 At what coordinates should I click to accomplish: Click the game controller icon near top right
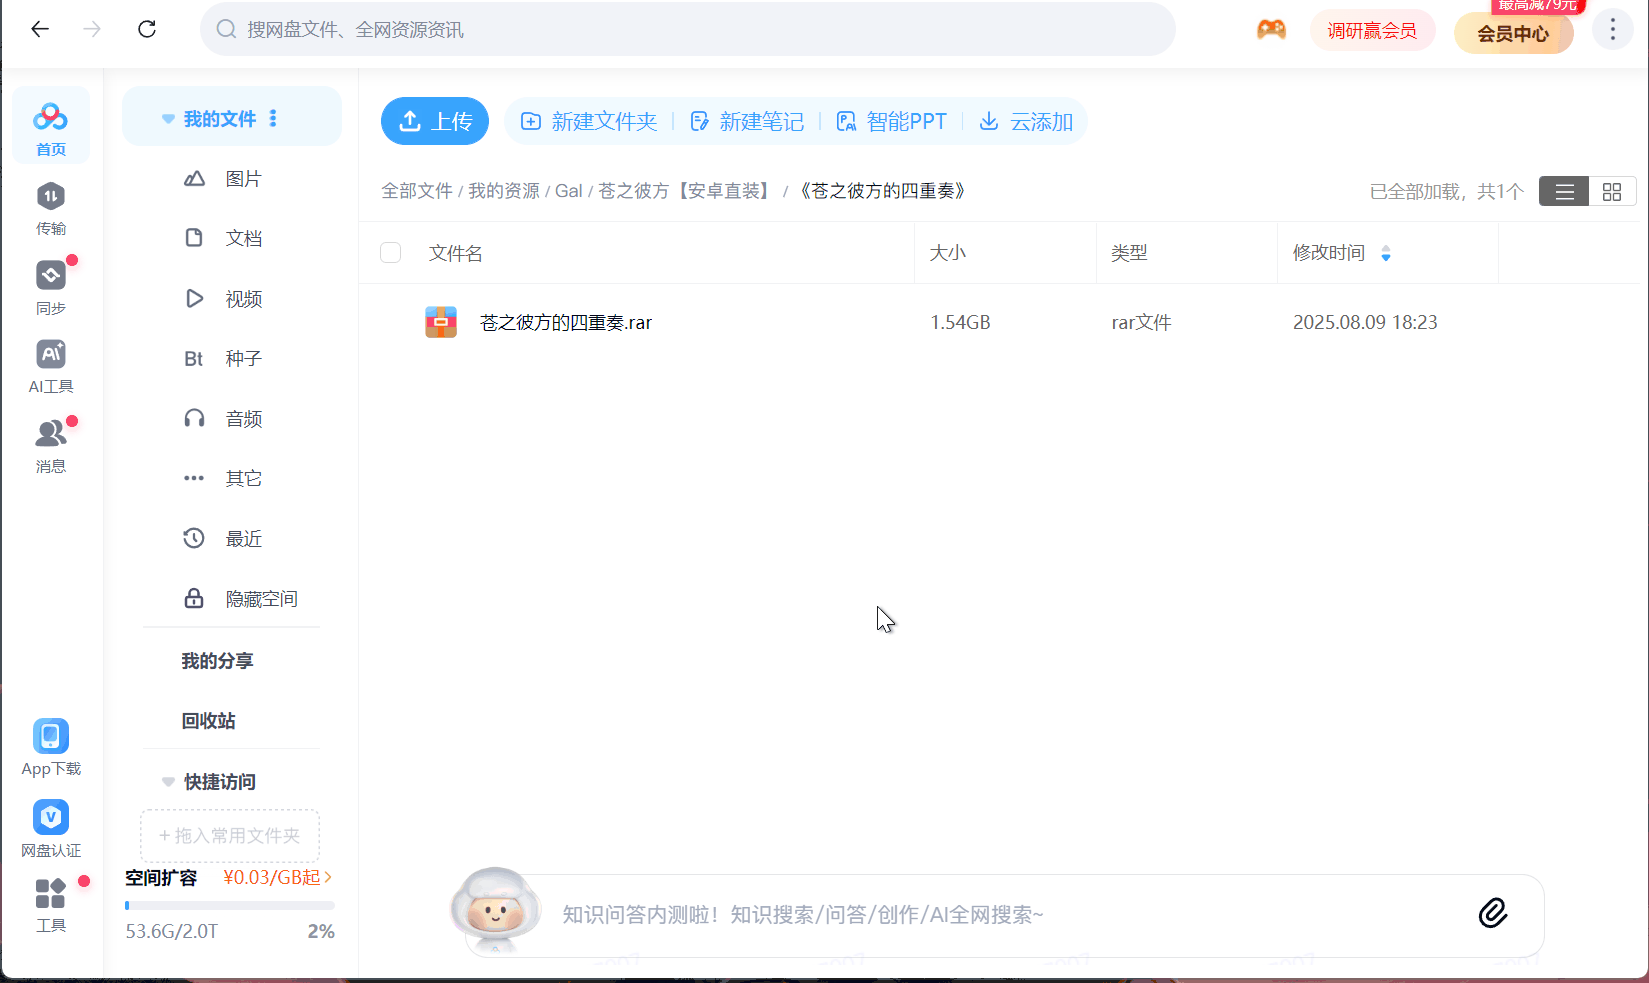tap(1270, 29)
